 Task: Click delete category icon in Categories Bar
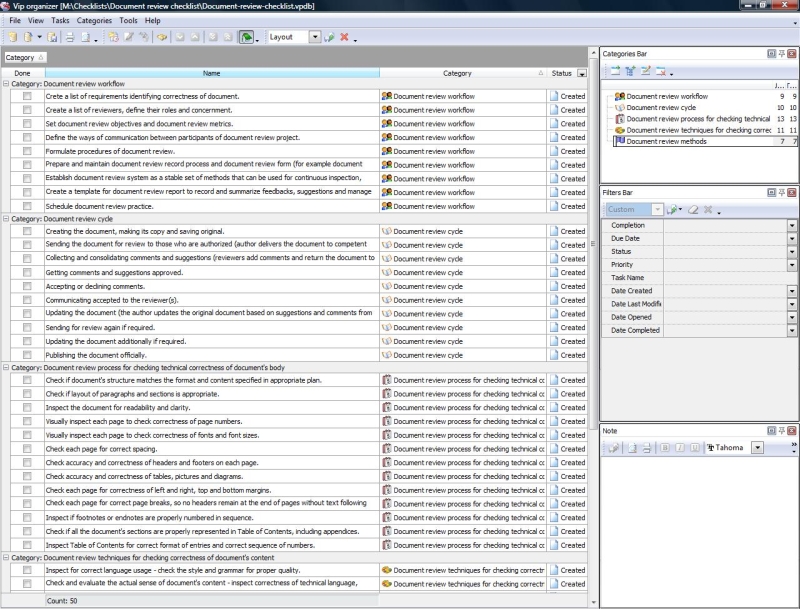pos(661,71)
